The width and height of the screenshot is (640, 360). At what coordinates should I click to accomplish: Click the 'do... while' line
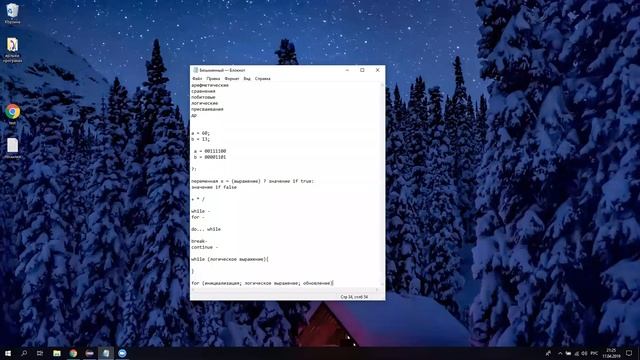coord(206,229)
